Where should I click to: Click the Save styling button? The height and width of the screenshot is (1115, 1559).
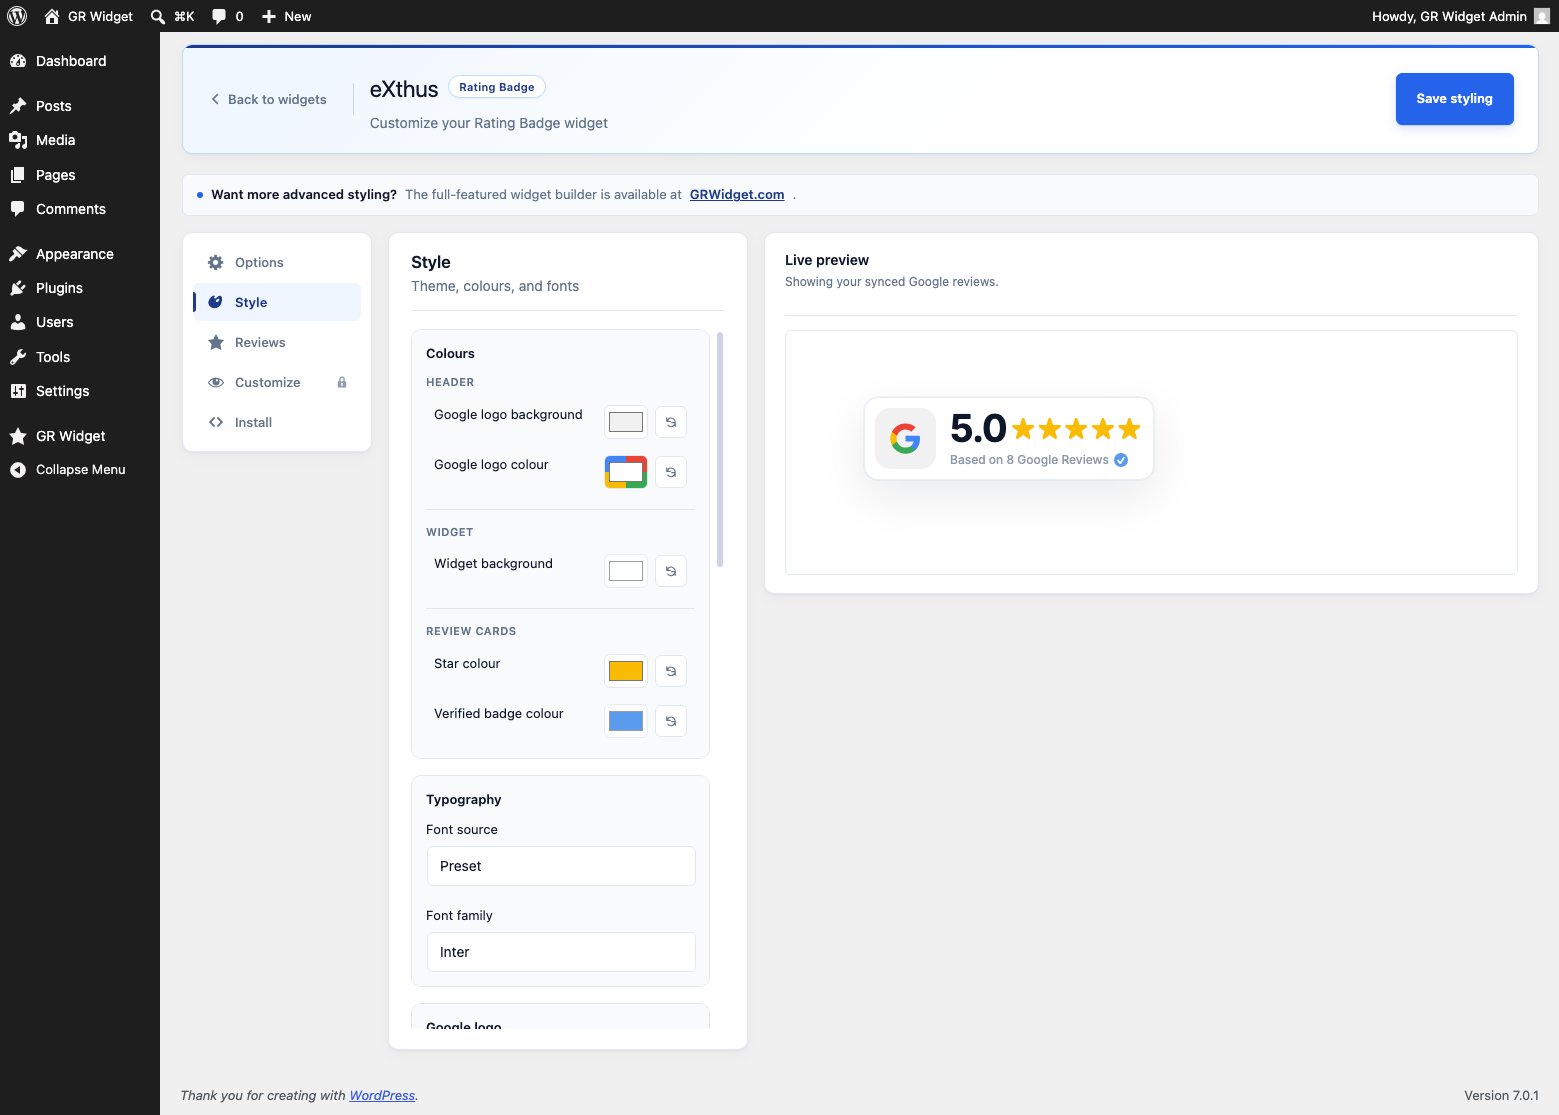pyautogui.click(x=1454, y=99)
